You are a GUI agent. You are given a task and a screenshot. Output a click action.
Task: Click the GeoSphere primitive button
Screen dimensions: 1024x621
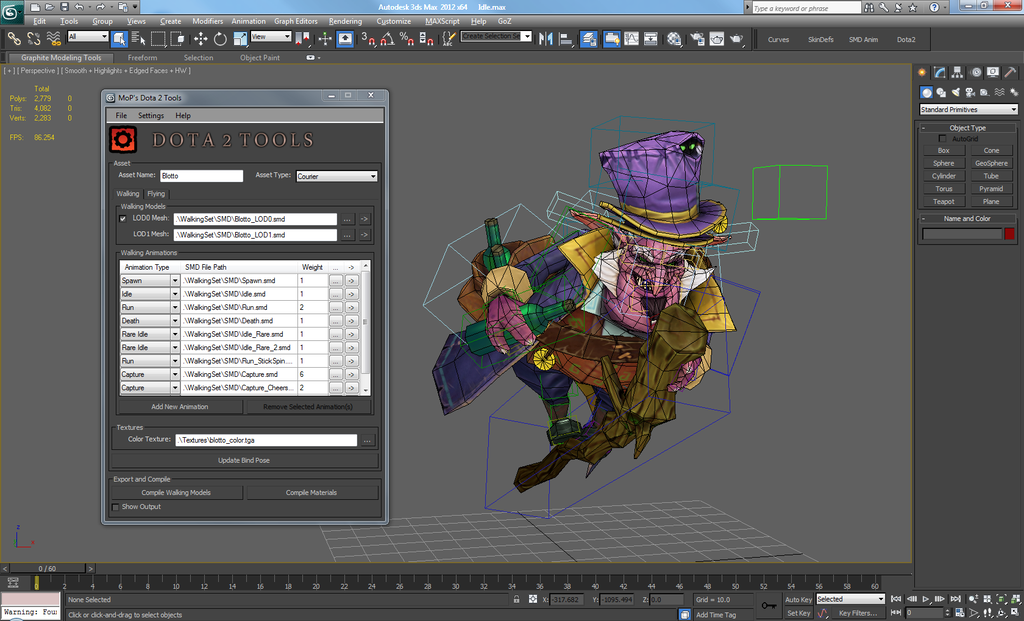[x=991, y=163]
